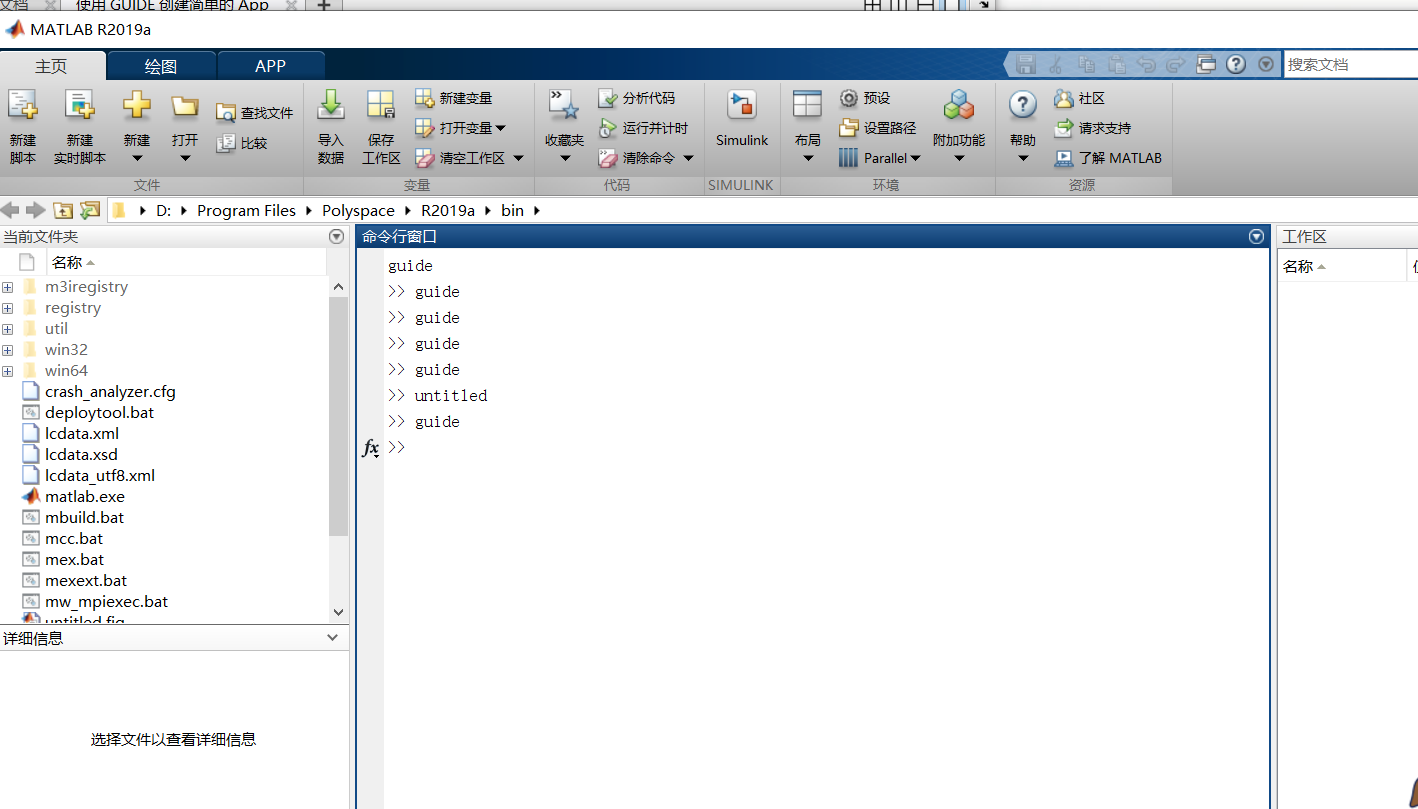Click 分析代码 (Analyze Code)
The width and height of the screenshot is (1418, 809).
[x=637, y=98]
